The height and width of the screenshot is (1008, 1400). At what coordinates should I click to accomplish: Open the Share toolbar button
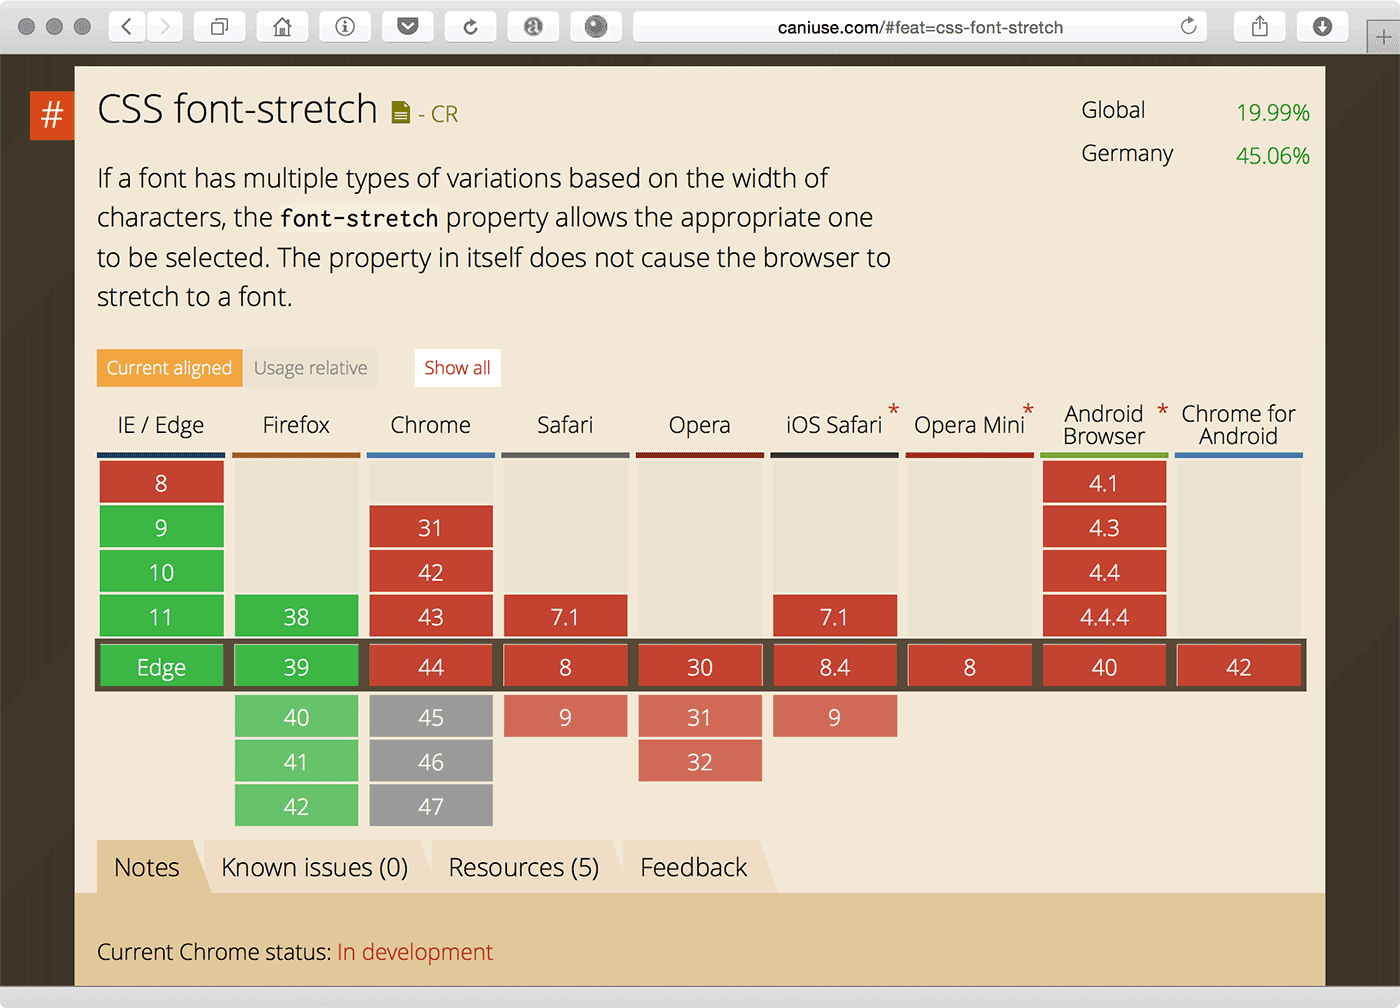(x=1260, y=27)
